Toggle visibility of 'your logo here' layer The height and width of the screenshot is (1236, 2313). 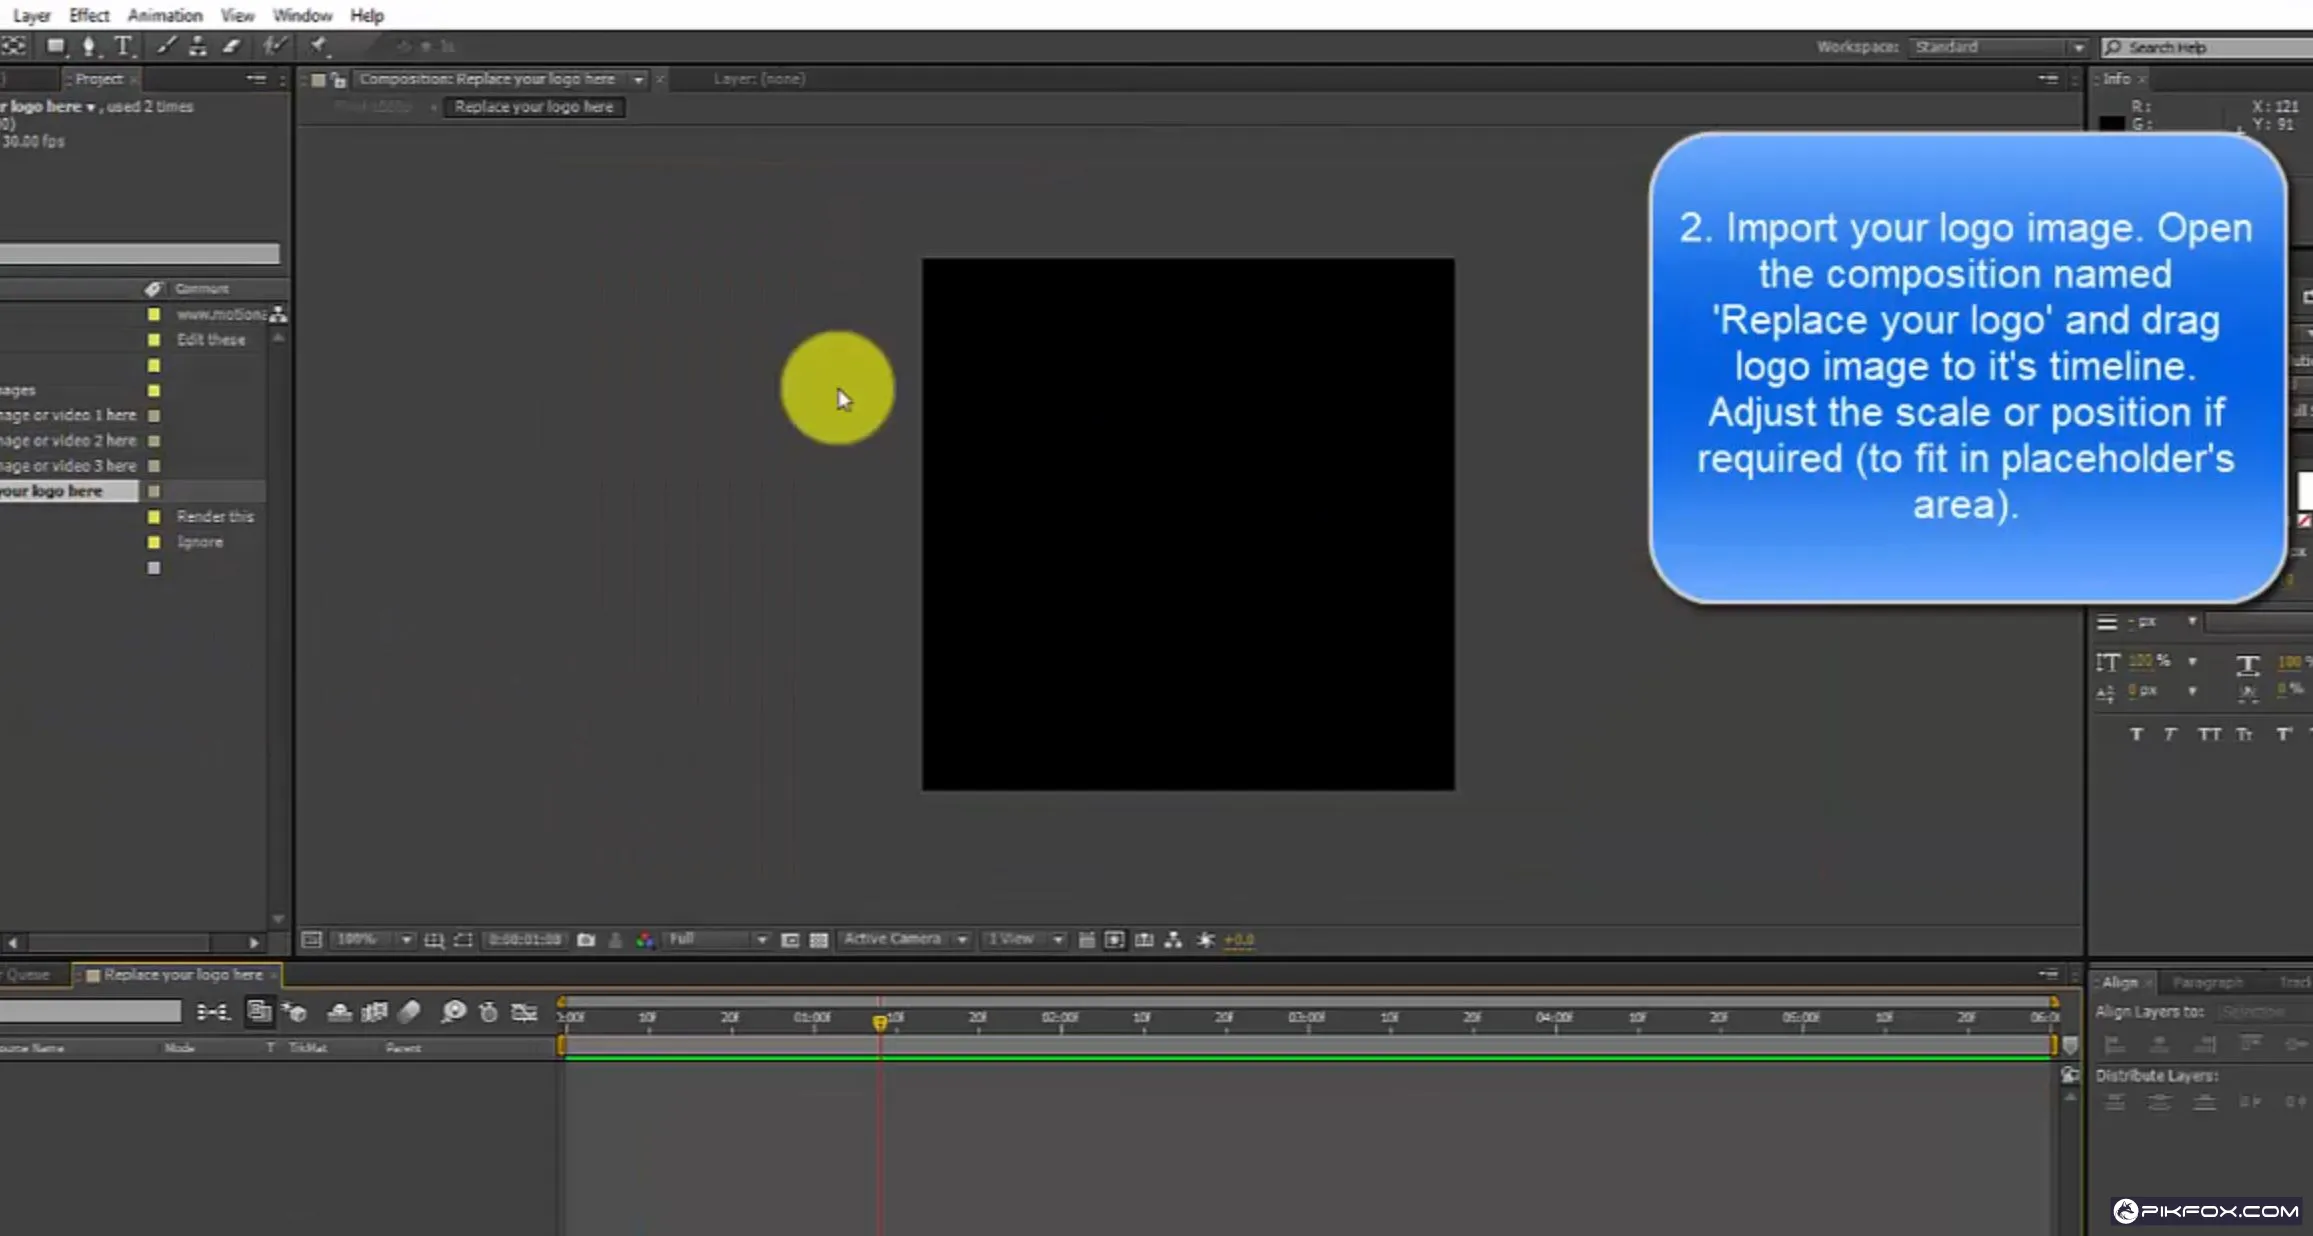pyautogui.click(x=155, y=491)
